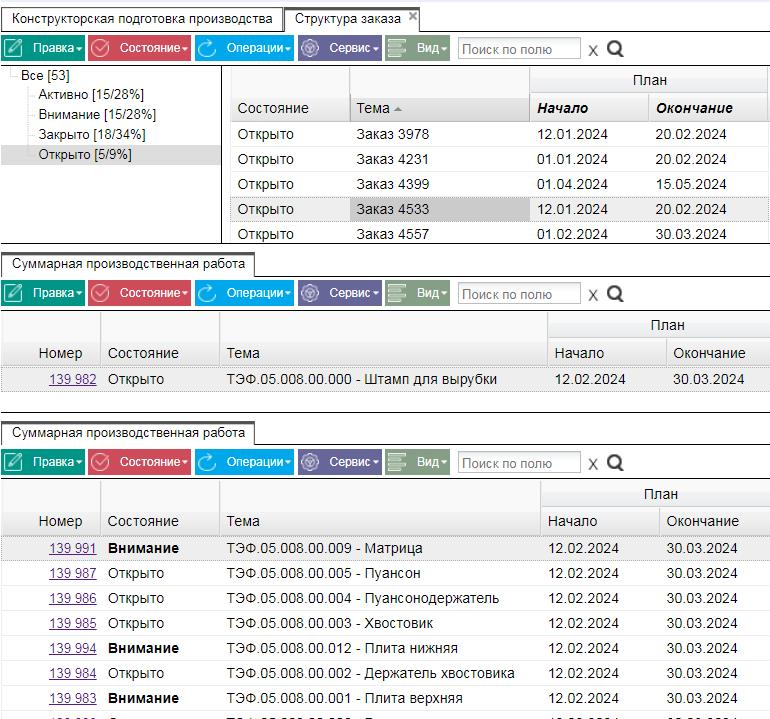Screen dimensions: 770x719
Task: Open work number link 139 991
Action: (x=73, y=548)
